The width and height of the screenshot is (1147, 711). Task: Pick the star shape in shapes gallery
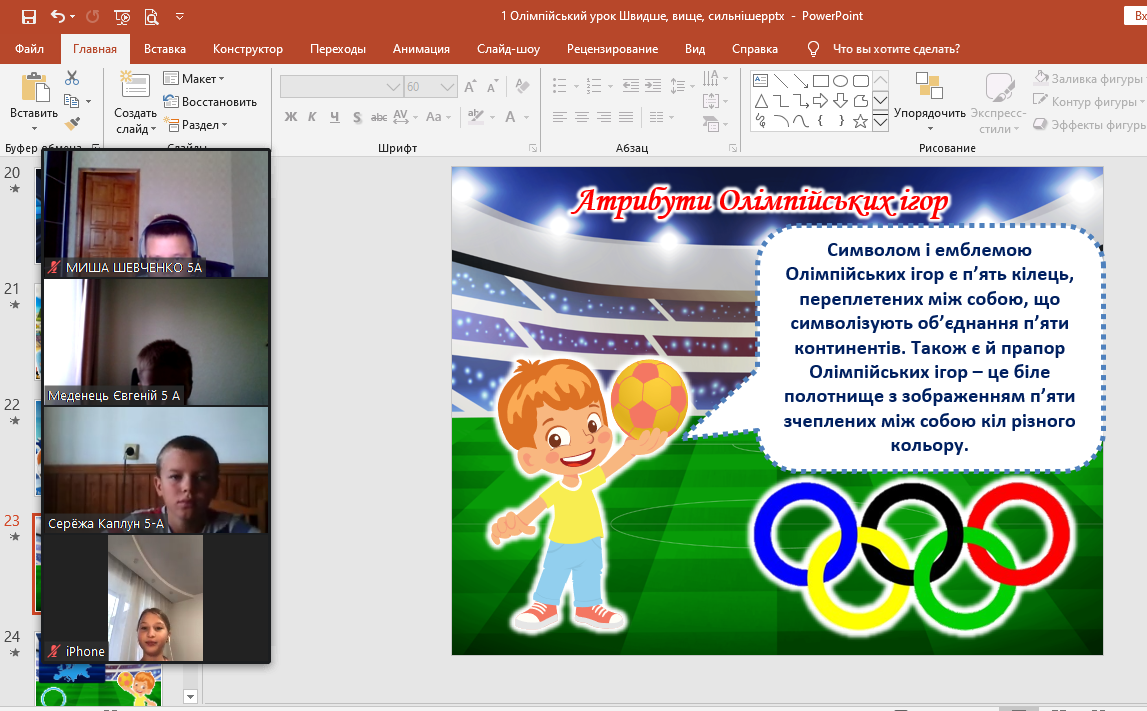pyautogui.click(x=860, y=121)
